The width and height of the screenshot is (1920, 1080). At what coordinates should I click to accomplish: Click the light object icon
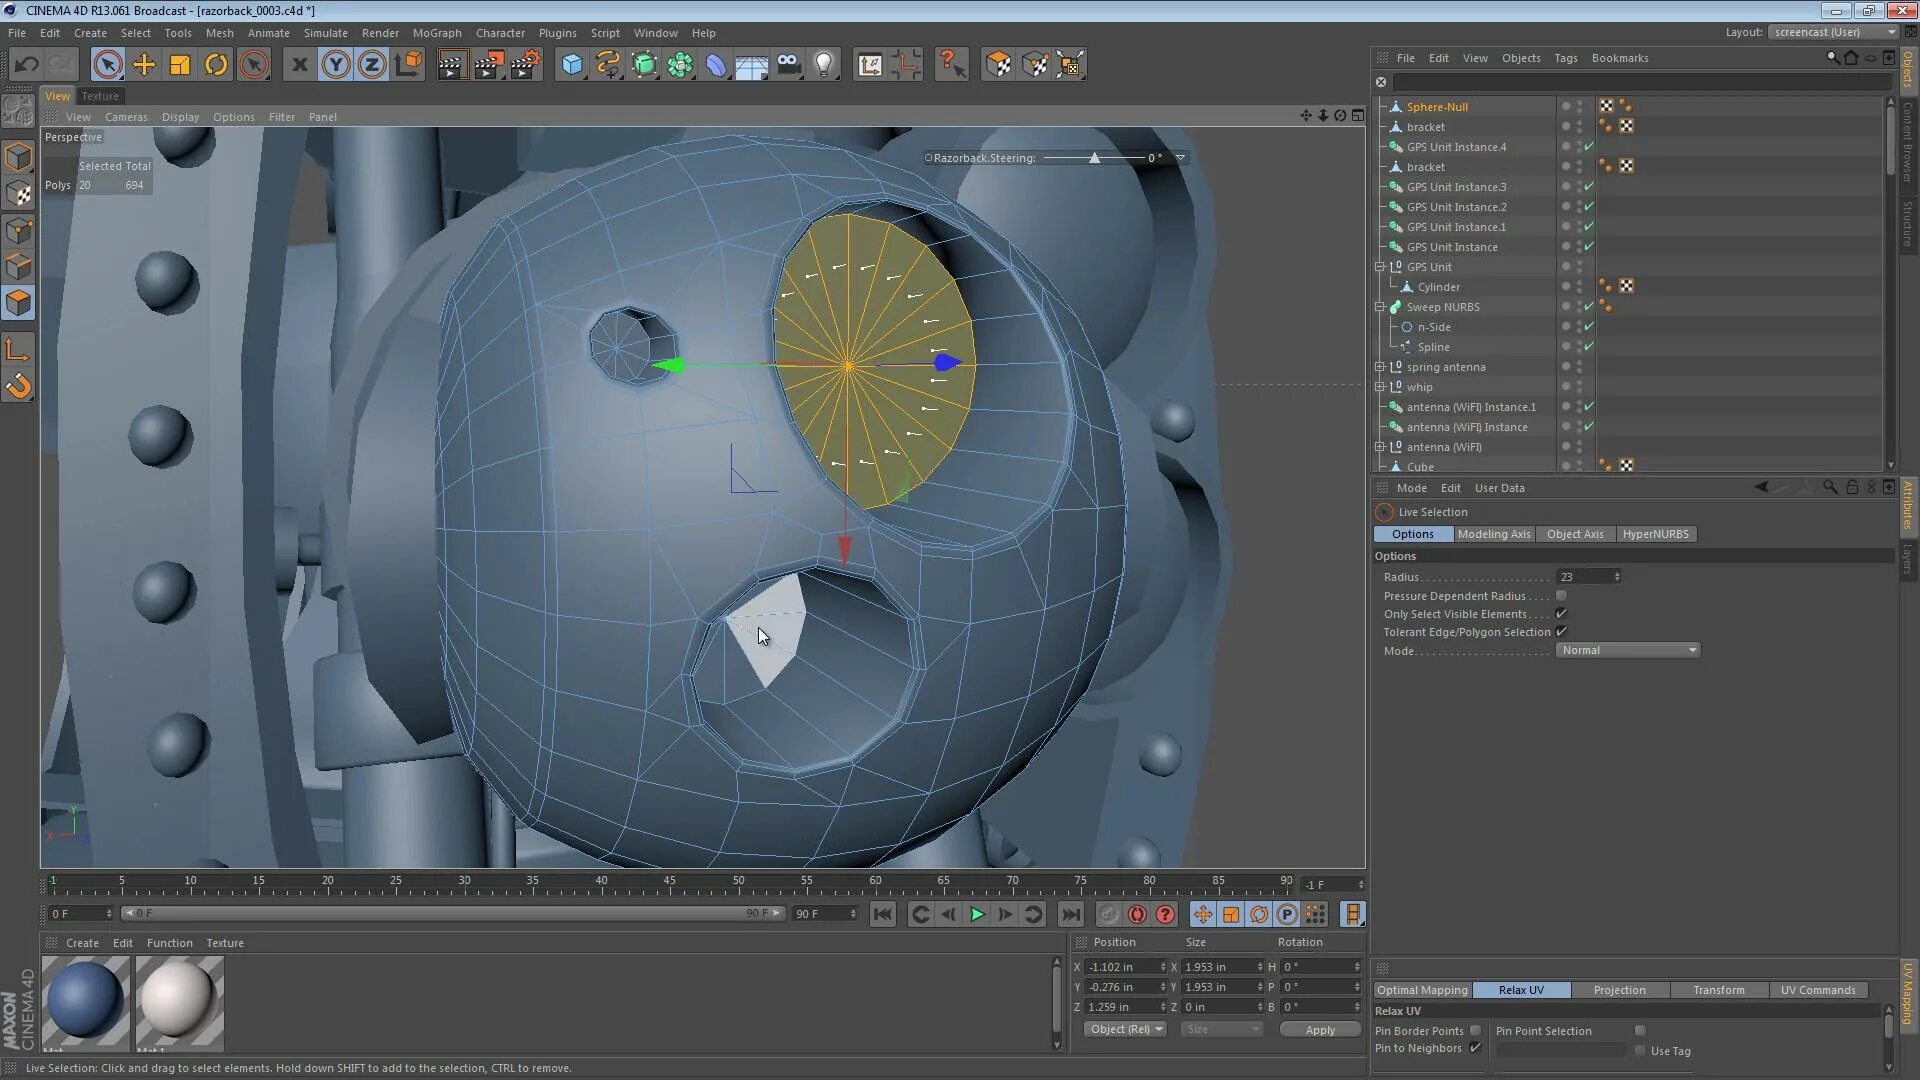[824, 65]
